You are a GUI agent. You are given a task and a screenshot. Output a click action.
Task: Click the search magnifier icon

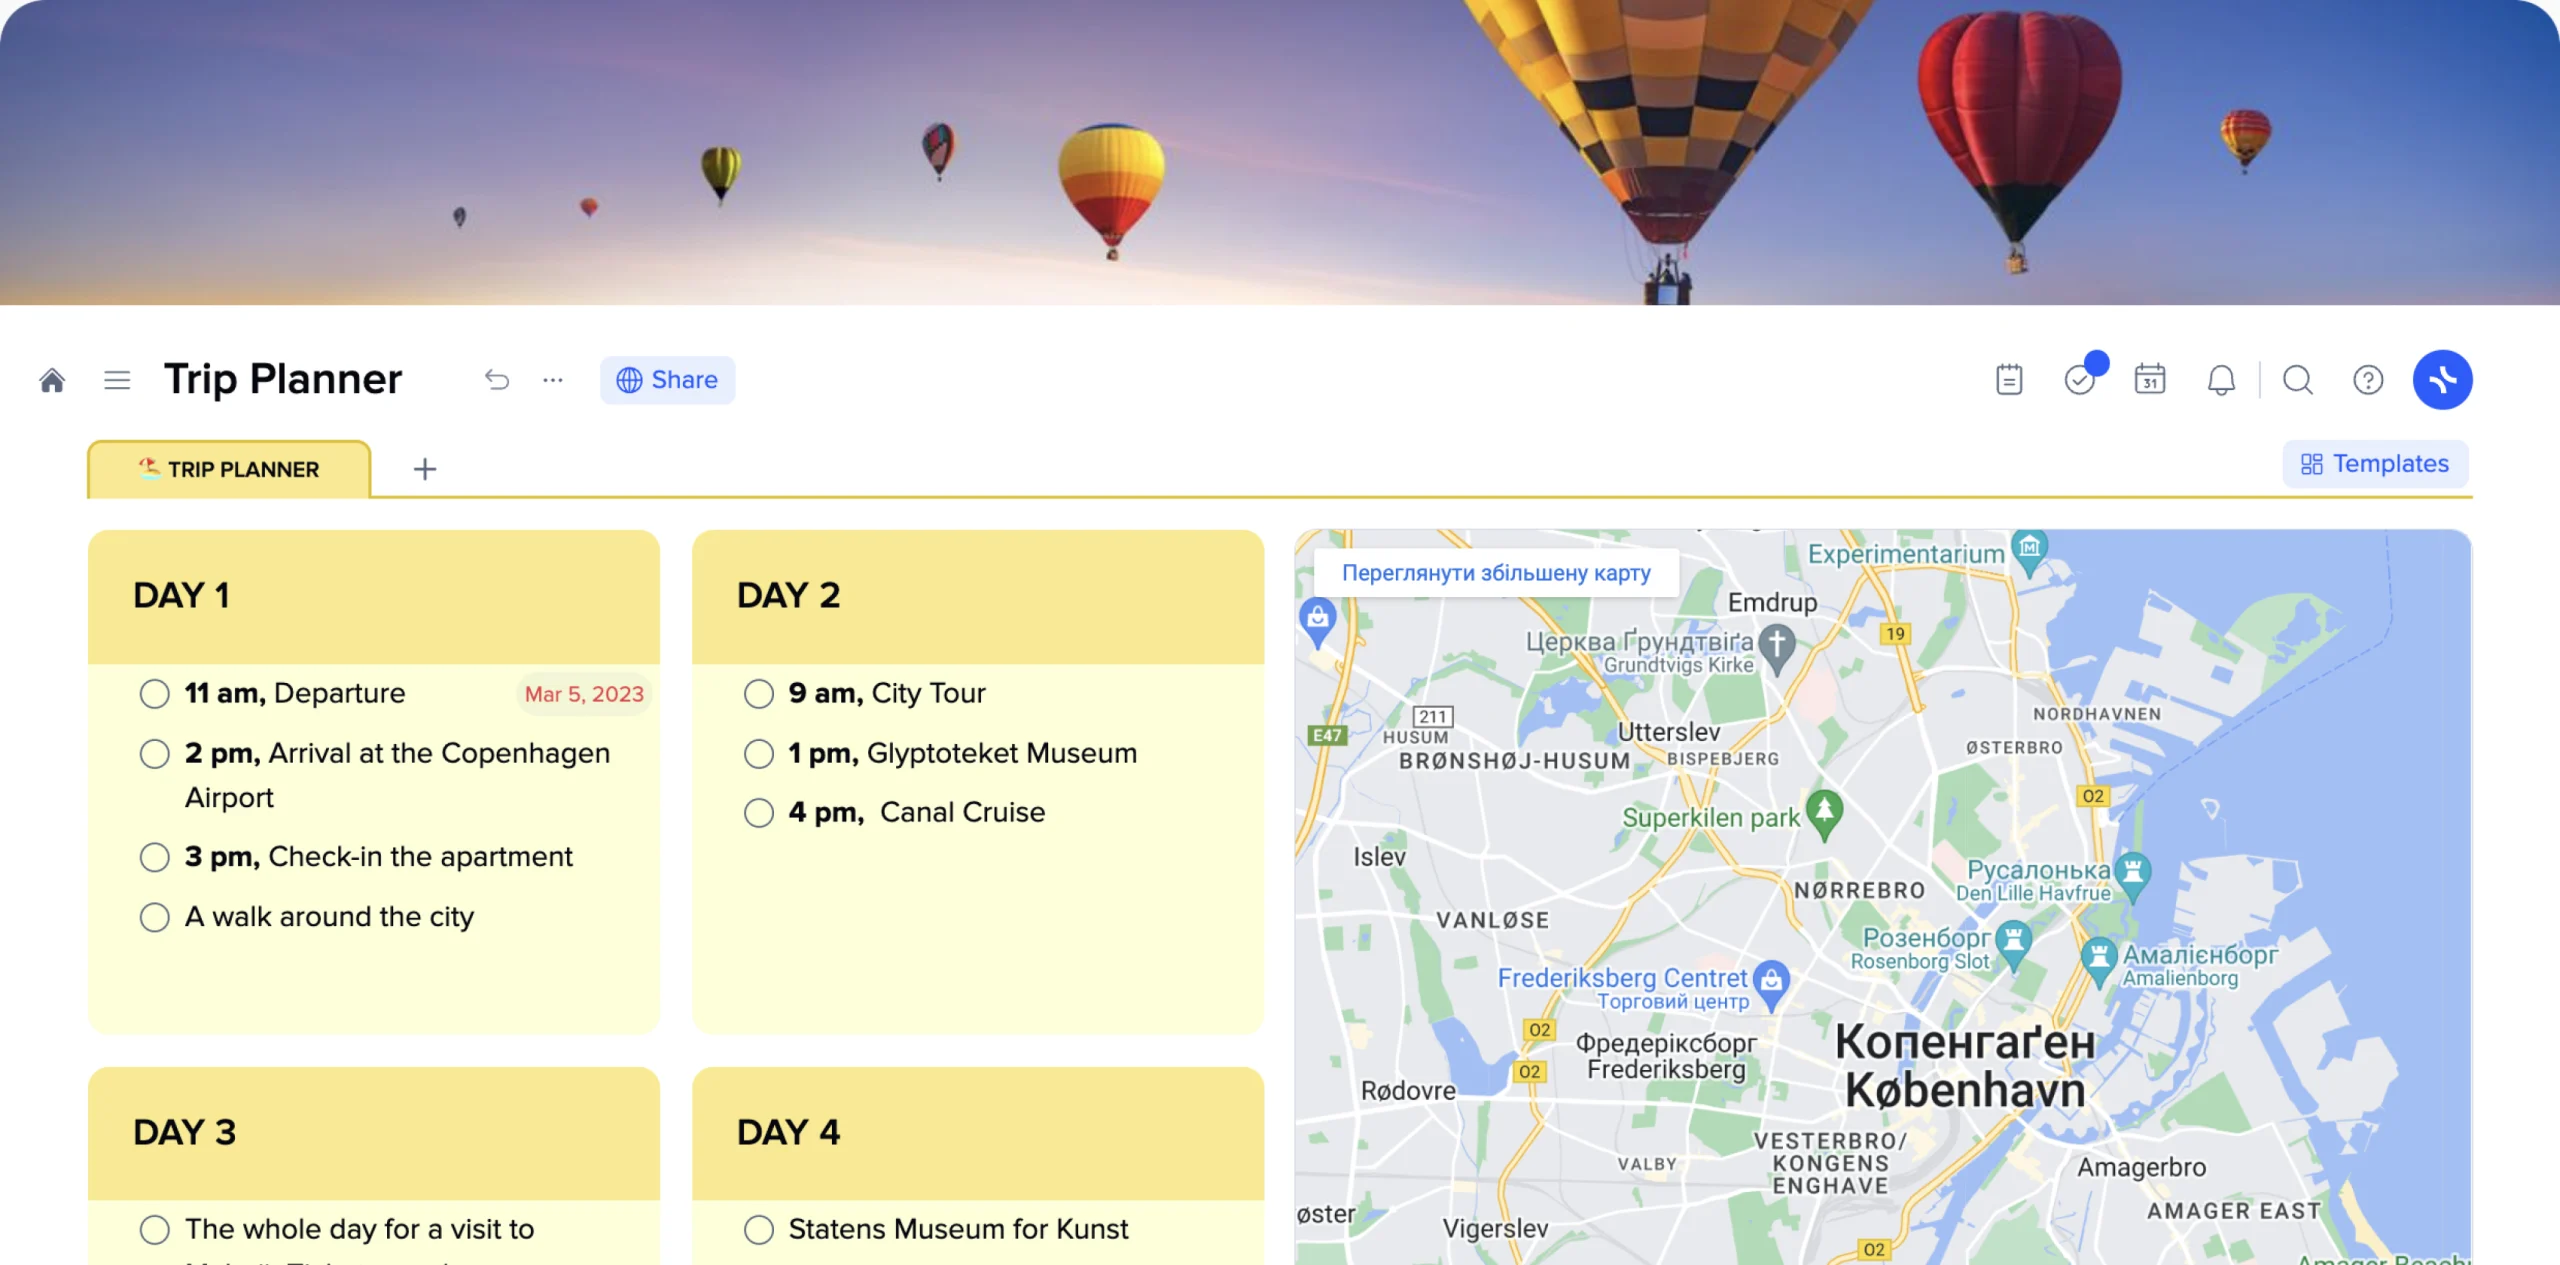click(2297, 379)
